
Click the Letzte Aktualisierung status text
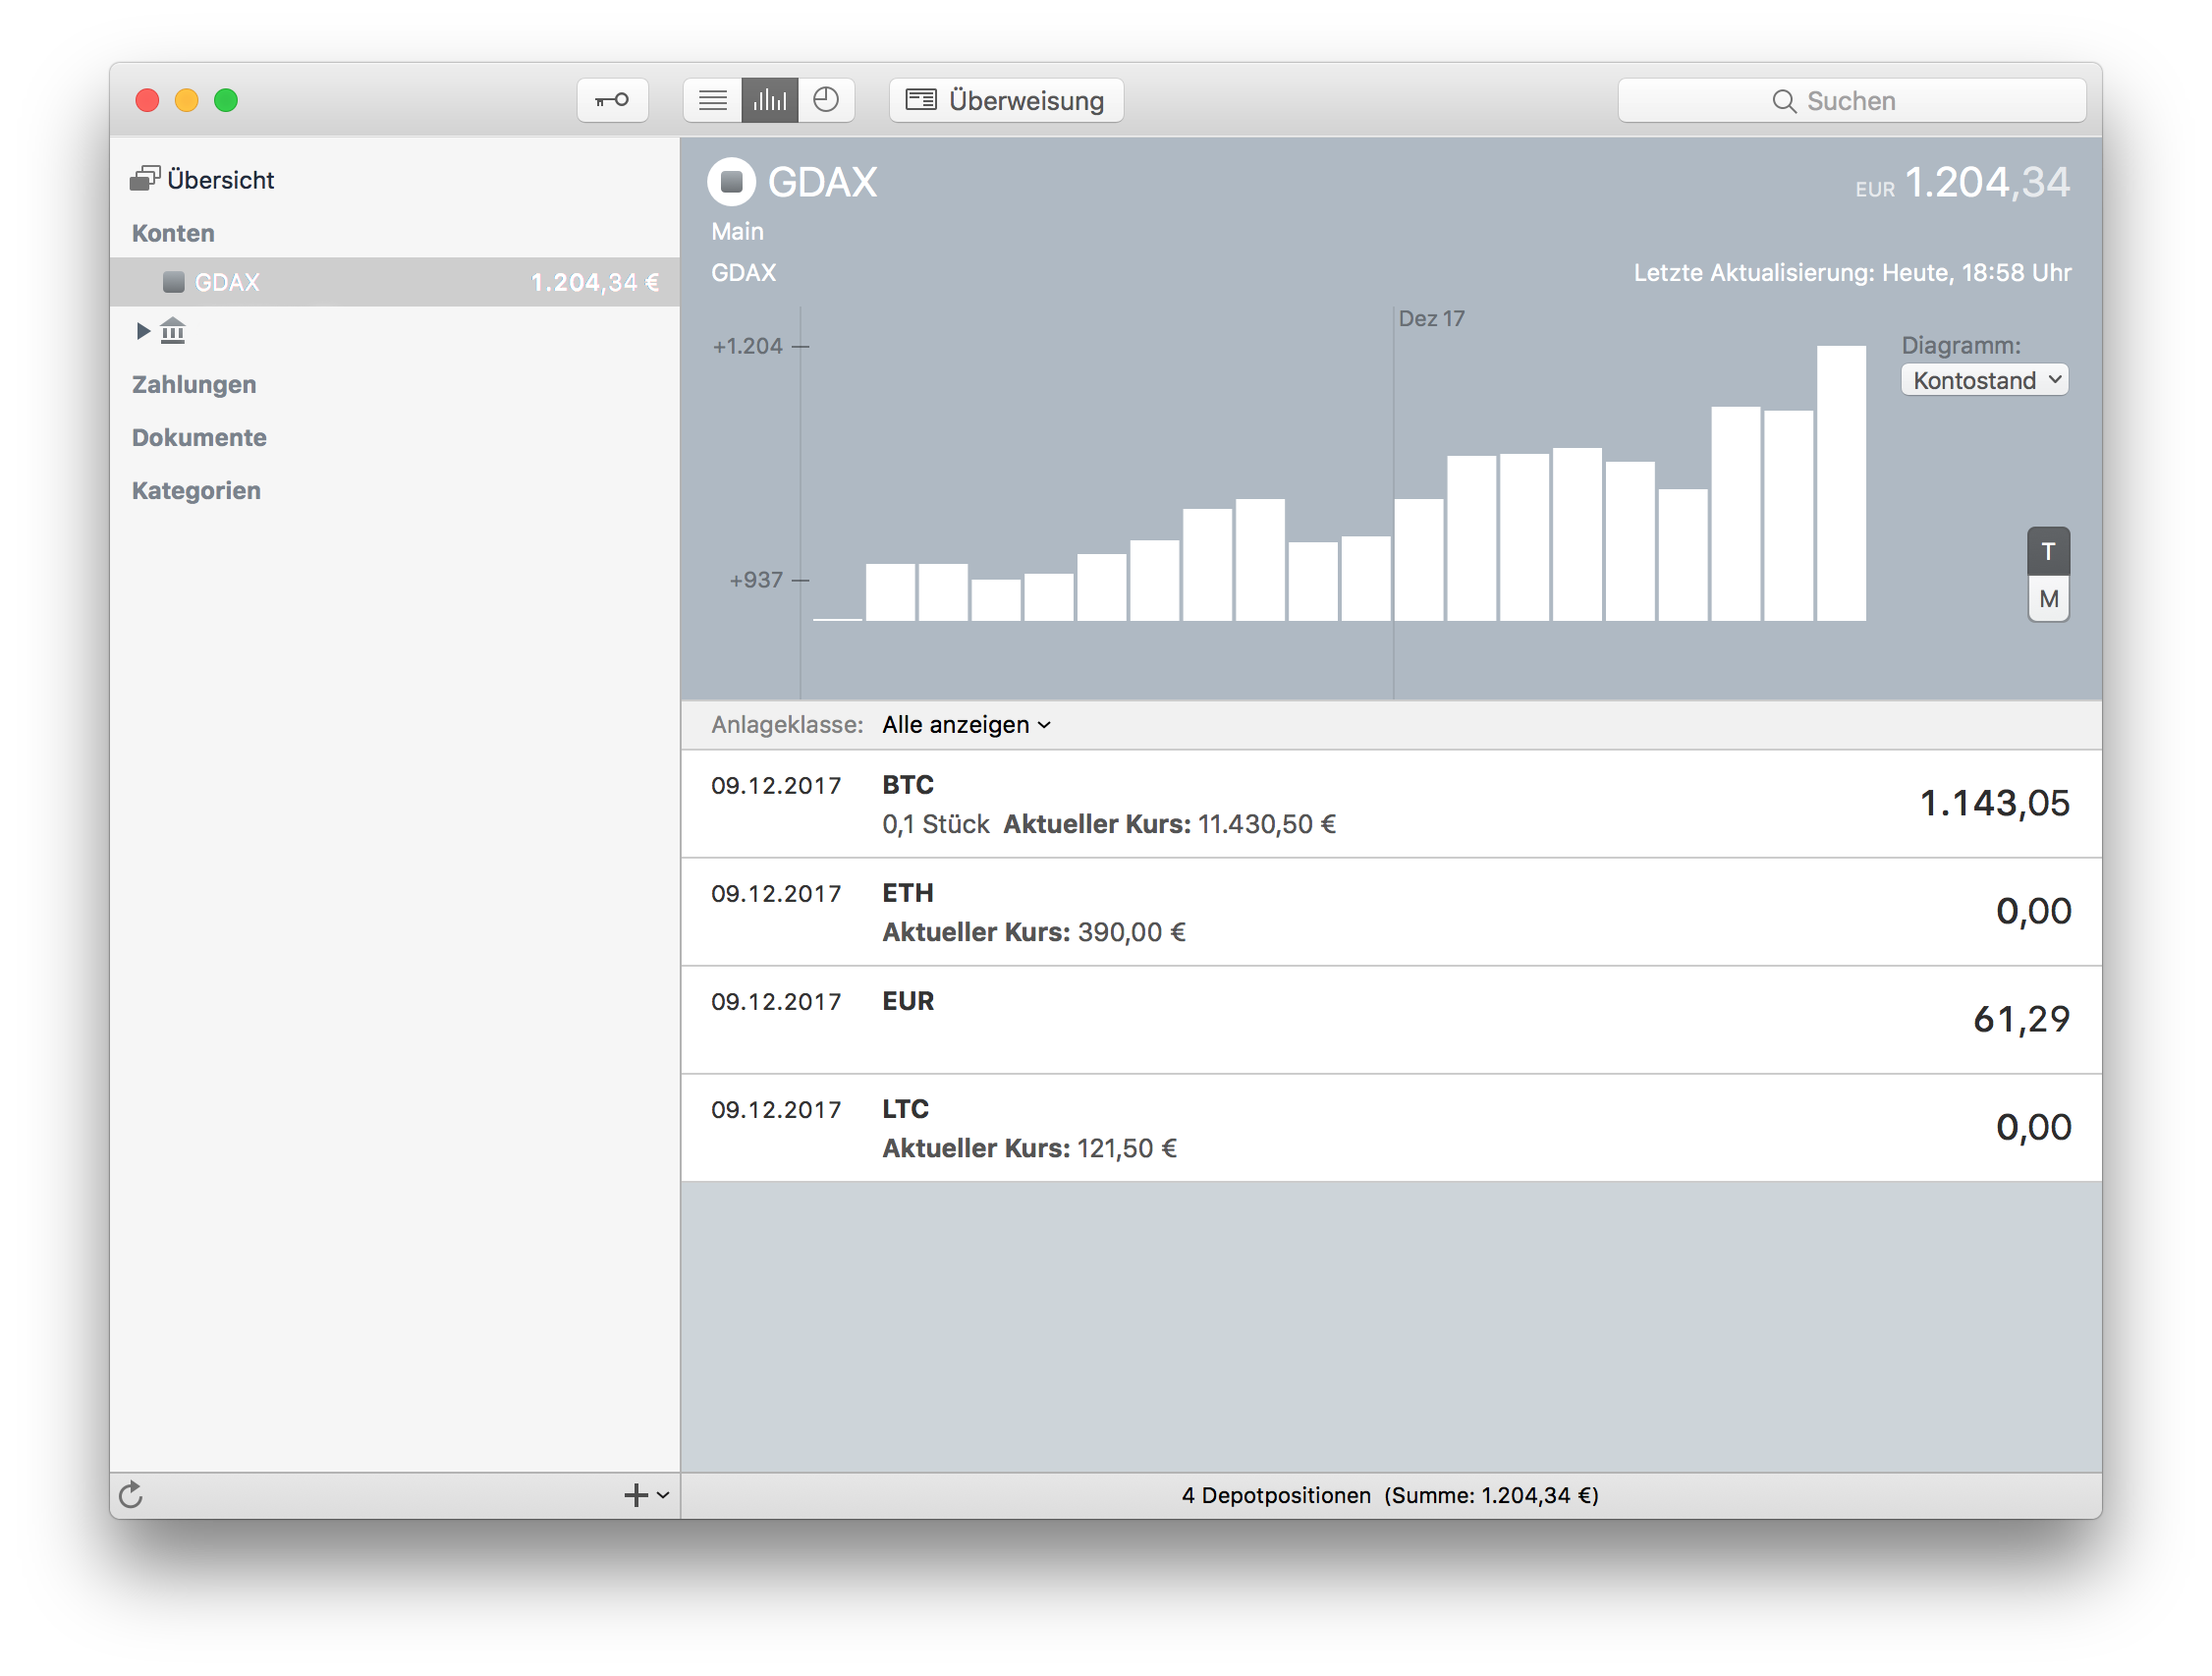(x=1852, y=272)
